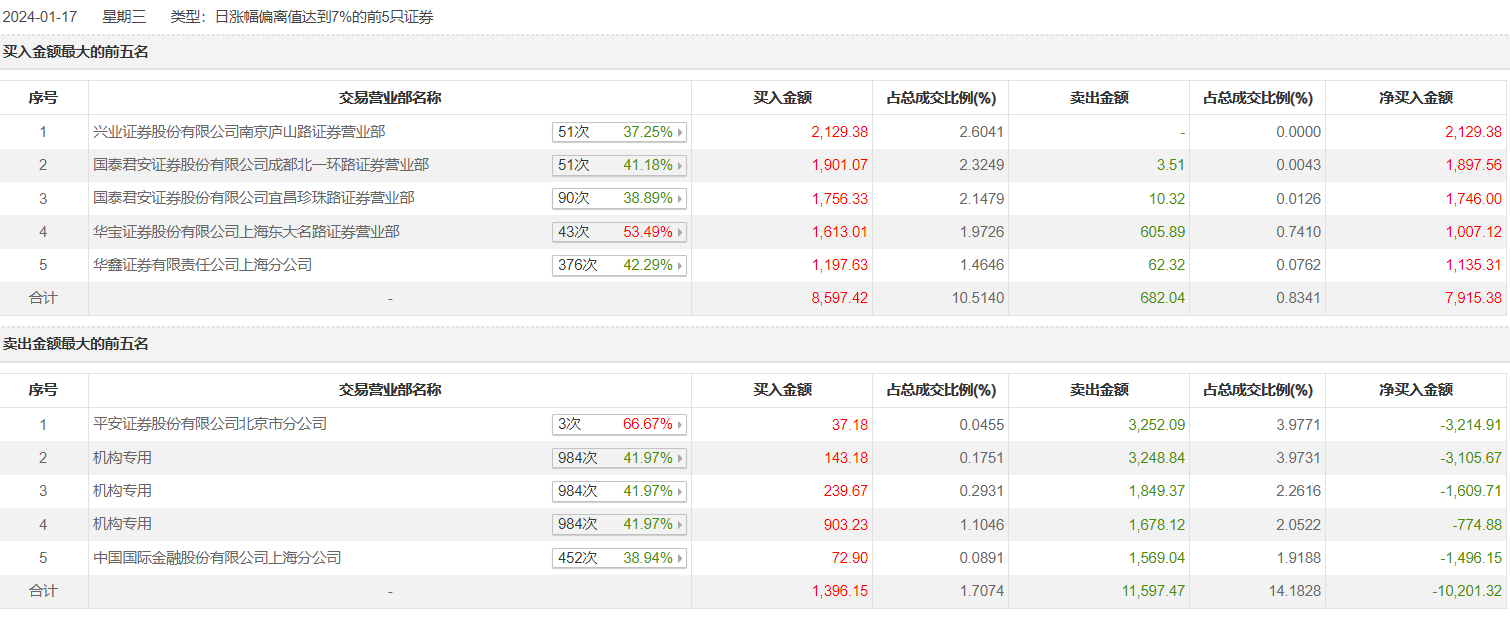
Task: Open 国泰君安宜昌珍珠路证券营业部 link
Action: point(254,198)
